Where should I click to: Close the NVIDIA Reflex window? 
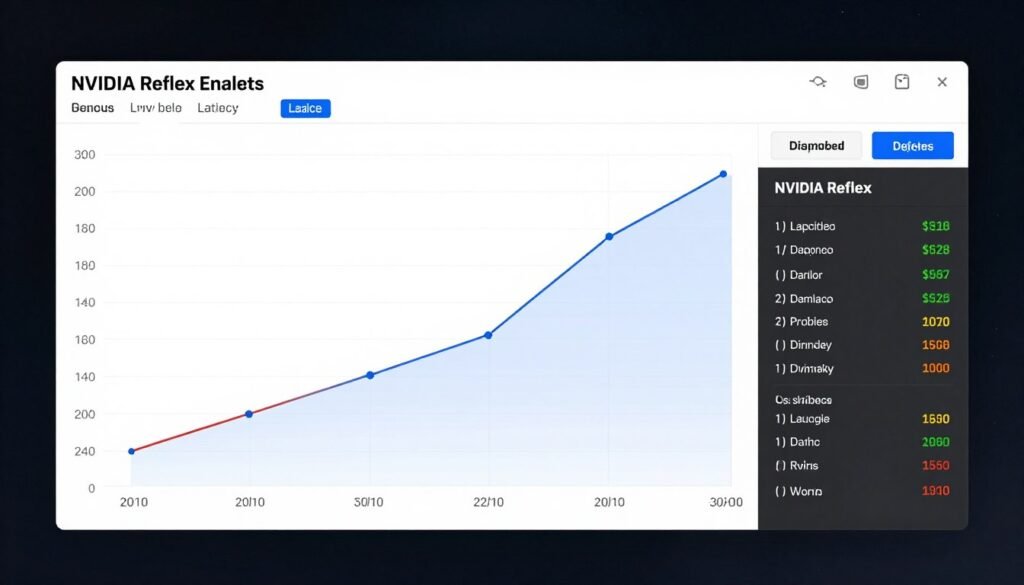(x=942, y=82)
